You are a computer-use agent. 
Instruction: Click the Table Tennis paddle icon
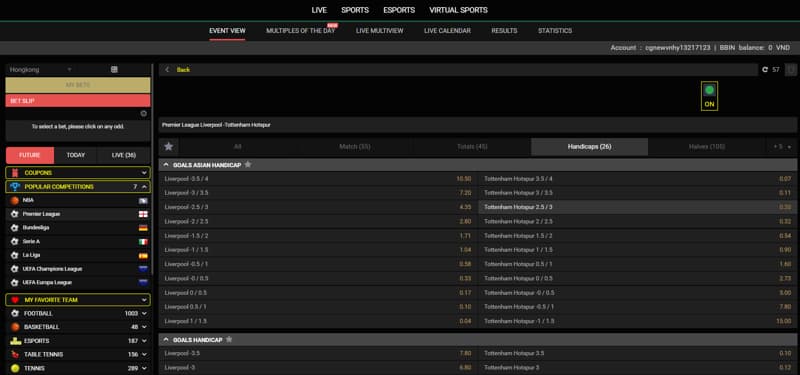tap(15, 355)
